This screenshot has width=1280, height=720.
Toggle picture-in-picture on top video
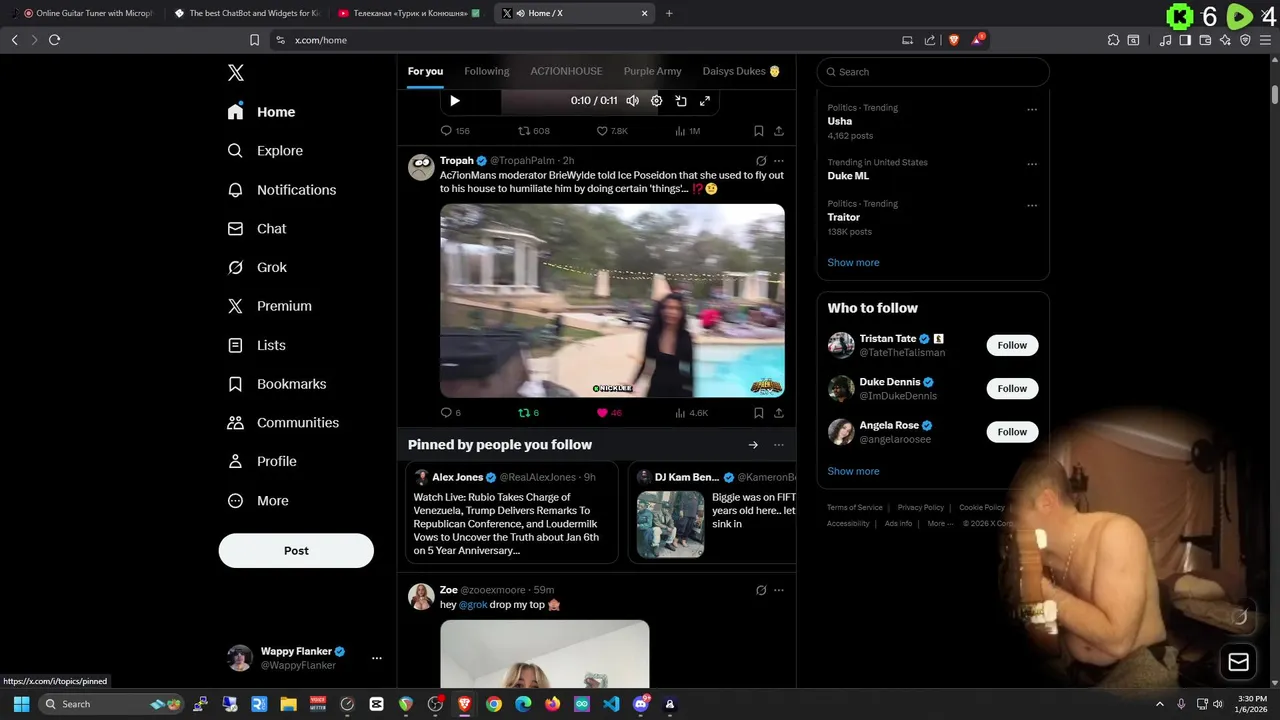pos(681,101)
